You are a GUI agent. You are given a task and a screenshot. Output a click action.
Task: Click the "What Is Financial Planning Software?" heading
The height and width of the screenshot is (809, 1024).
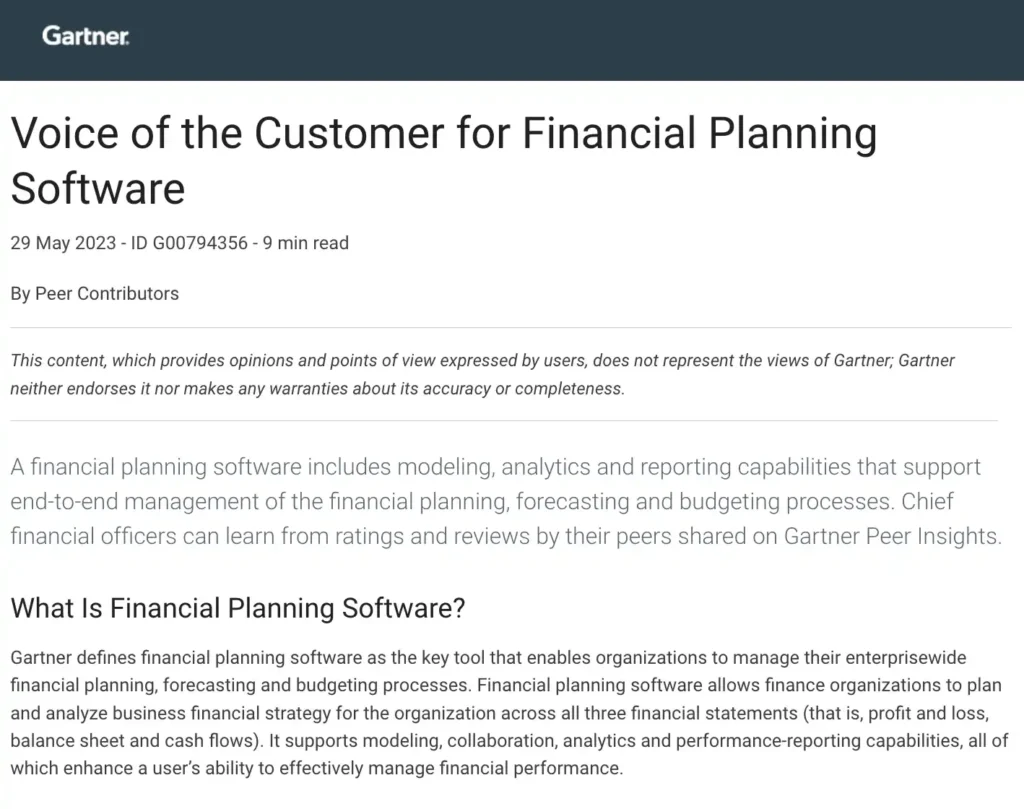click(x=238, y=608)
